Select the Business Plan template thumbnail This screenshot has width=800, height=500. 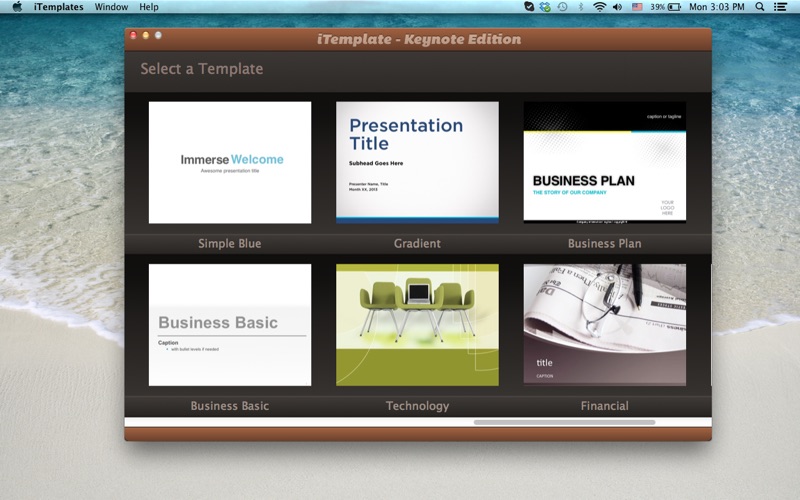pyautogui.click(x=605, y=162)
